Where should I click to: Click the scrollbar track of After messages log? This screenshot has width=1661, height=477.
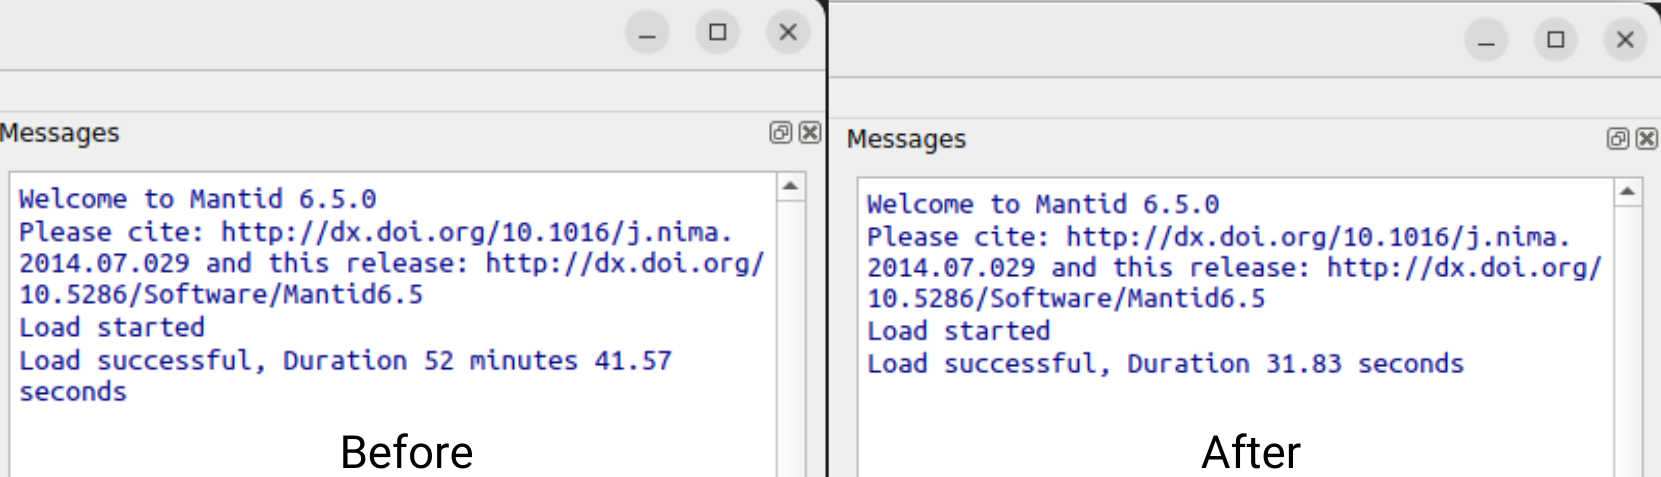[1627, 330]
